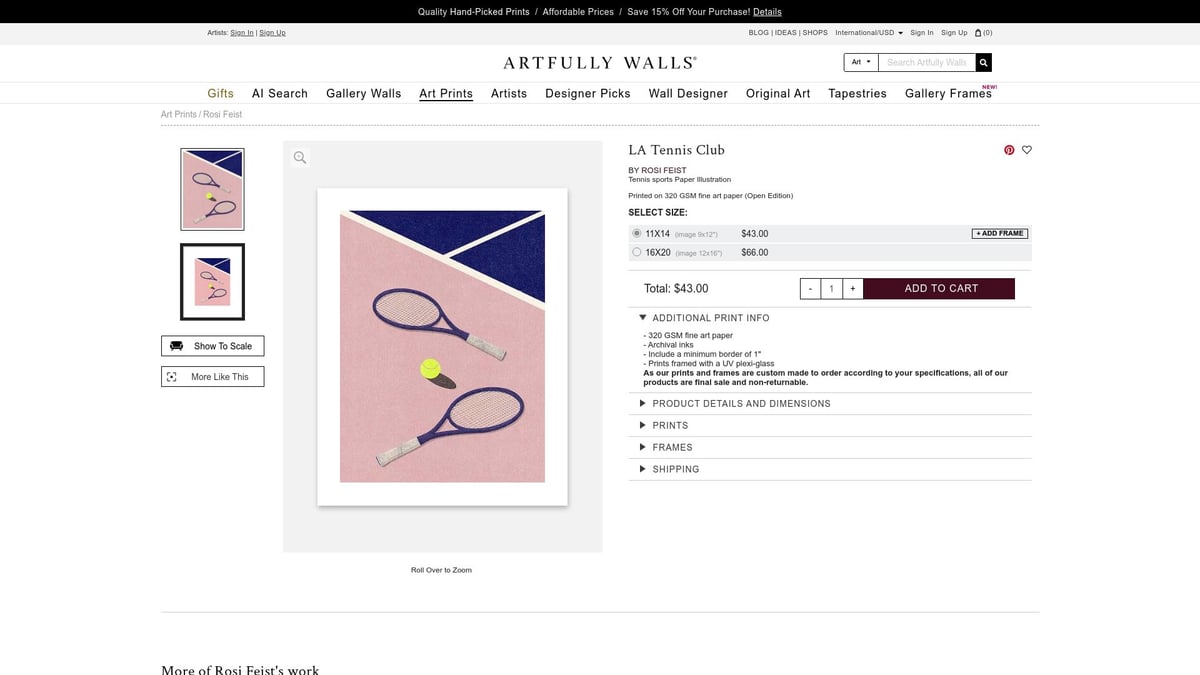Open the Wall Designer menu item
The width and height of the screenshot is (1200, 675).
[x=688, y=93]
